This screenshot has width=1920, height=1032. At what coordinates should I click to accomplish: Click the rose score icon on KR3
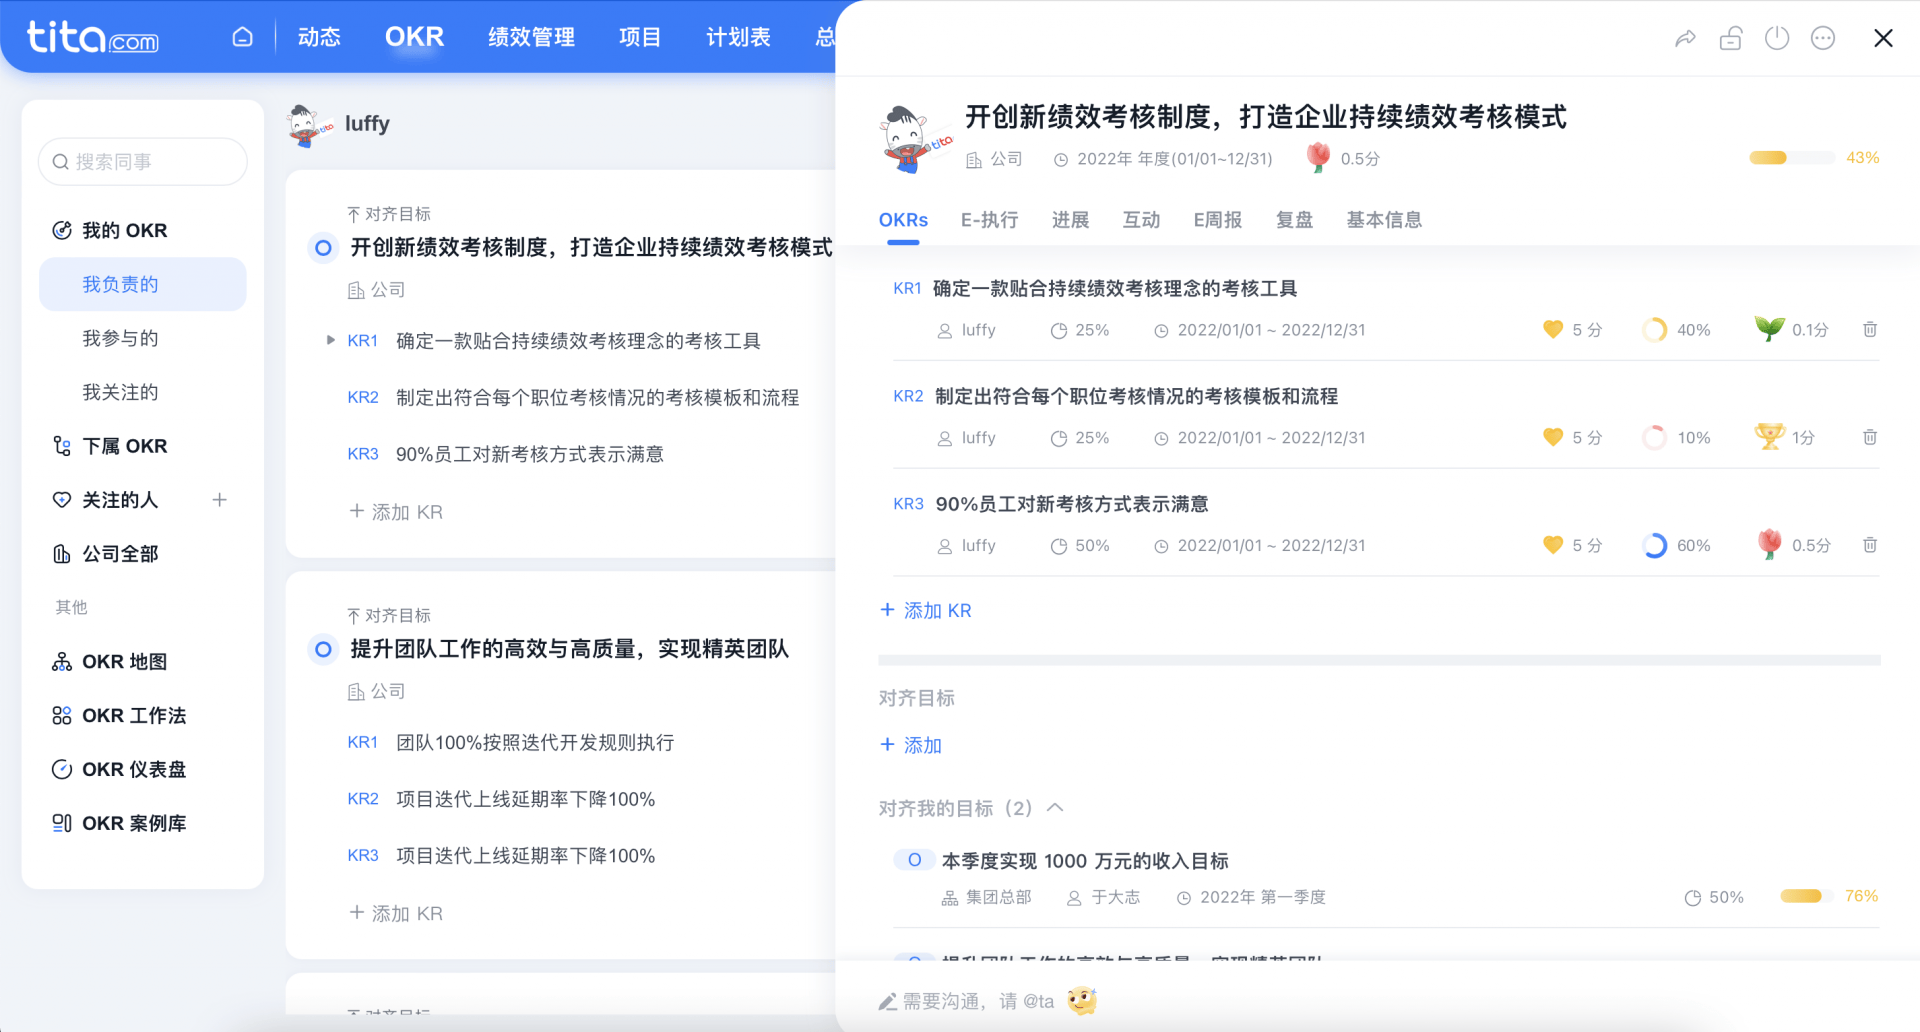click(x=1769, y=543)
